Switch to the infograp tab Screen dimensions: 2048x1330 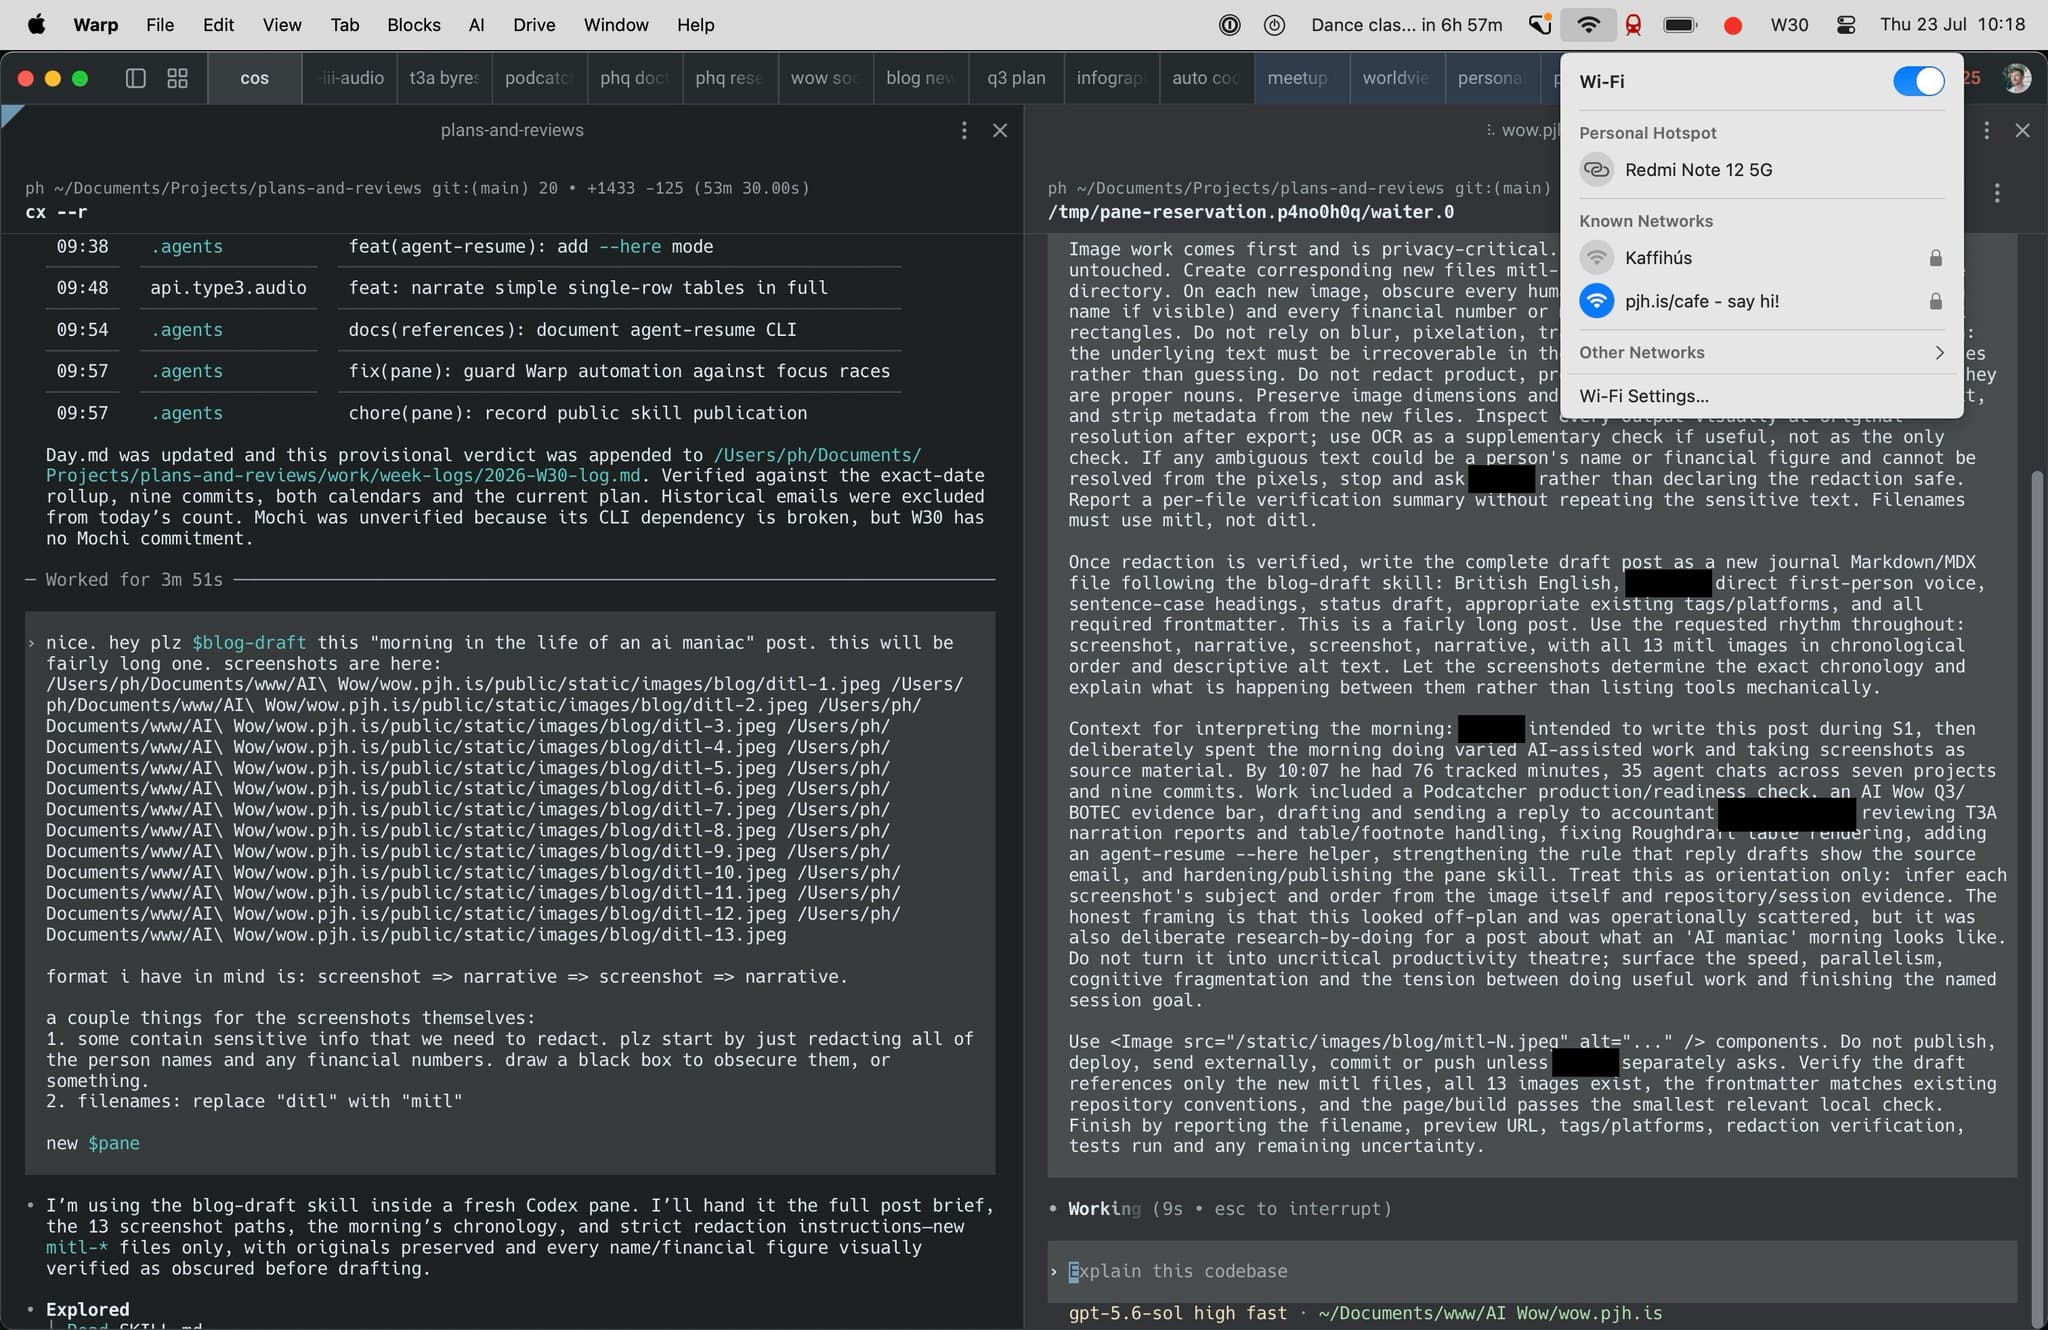pyautogui.click(x=1110, y=78)
